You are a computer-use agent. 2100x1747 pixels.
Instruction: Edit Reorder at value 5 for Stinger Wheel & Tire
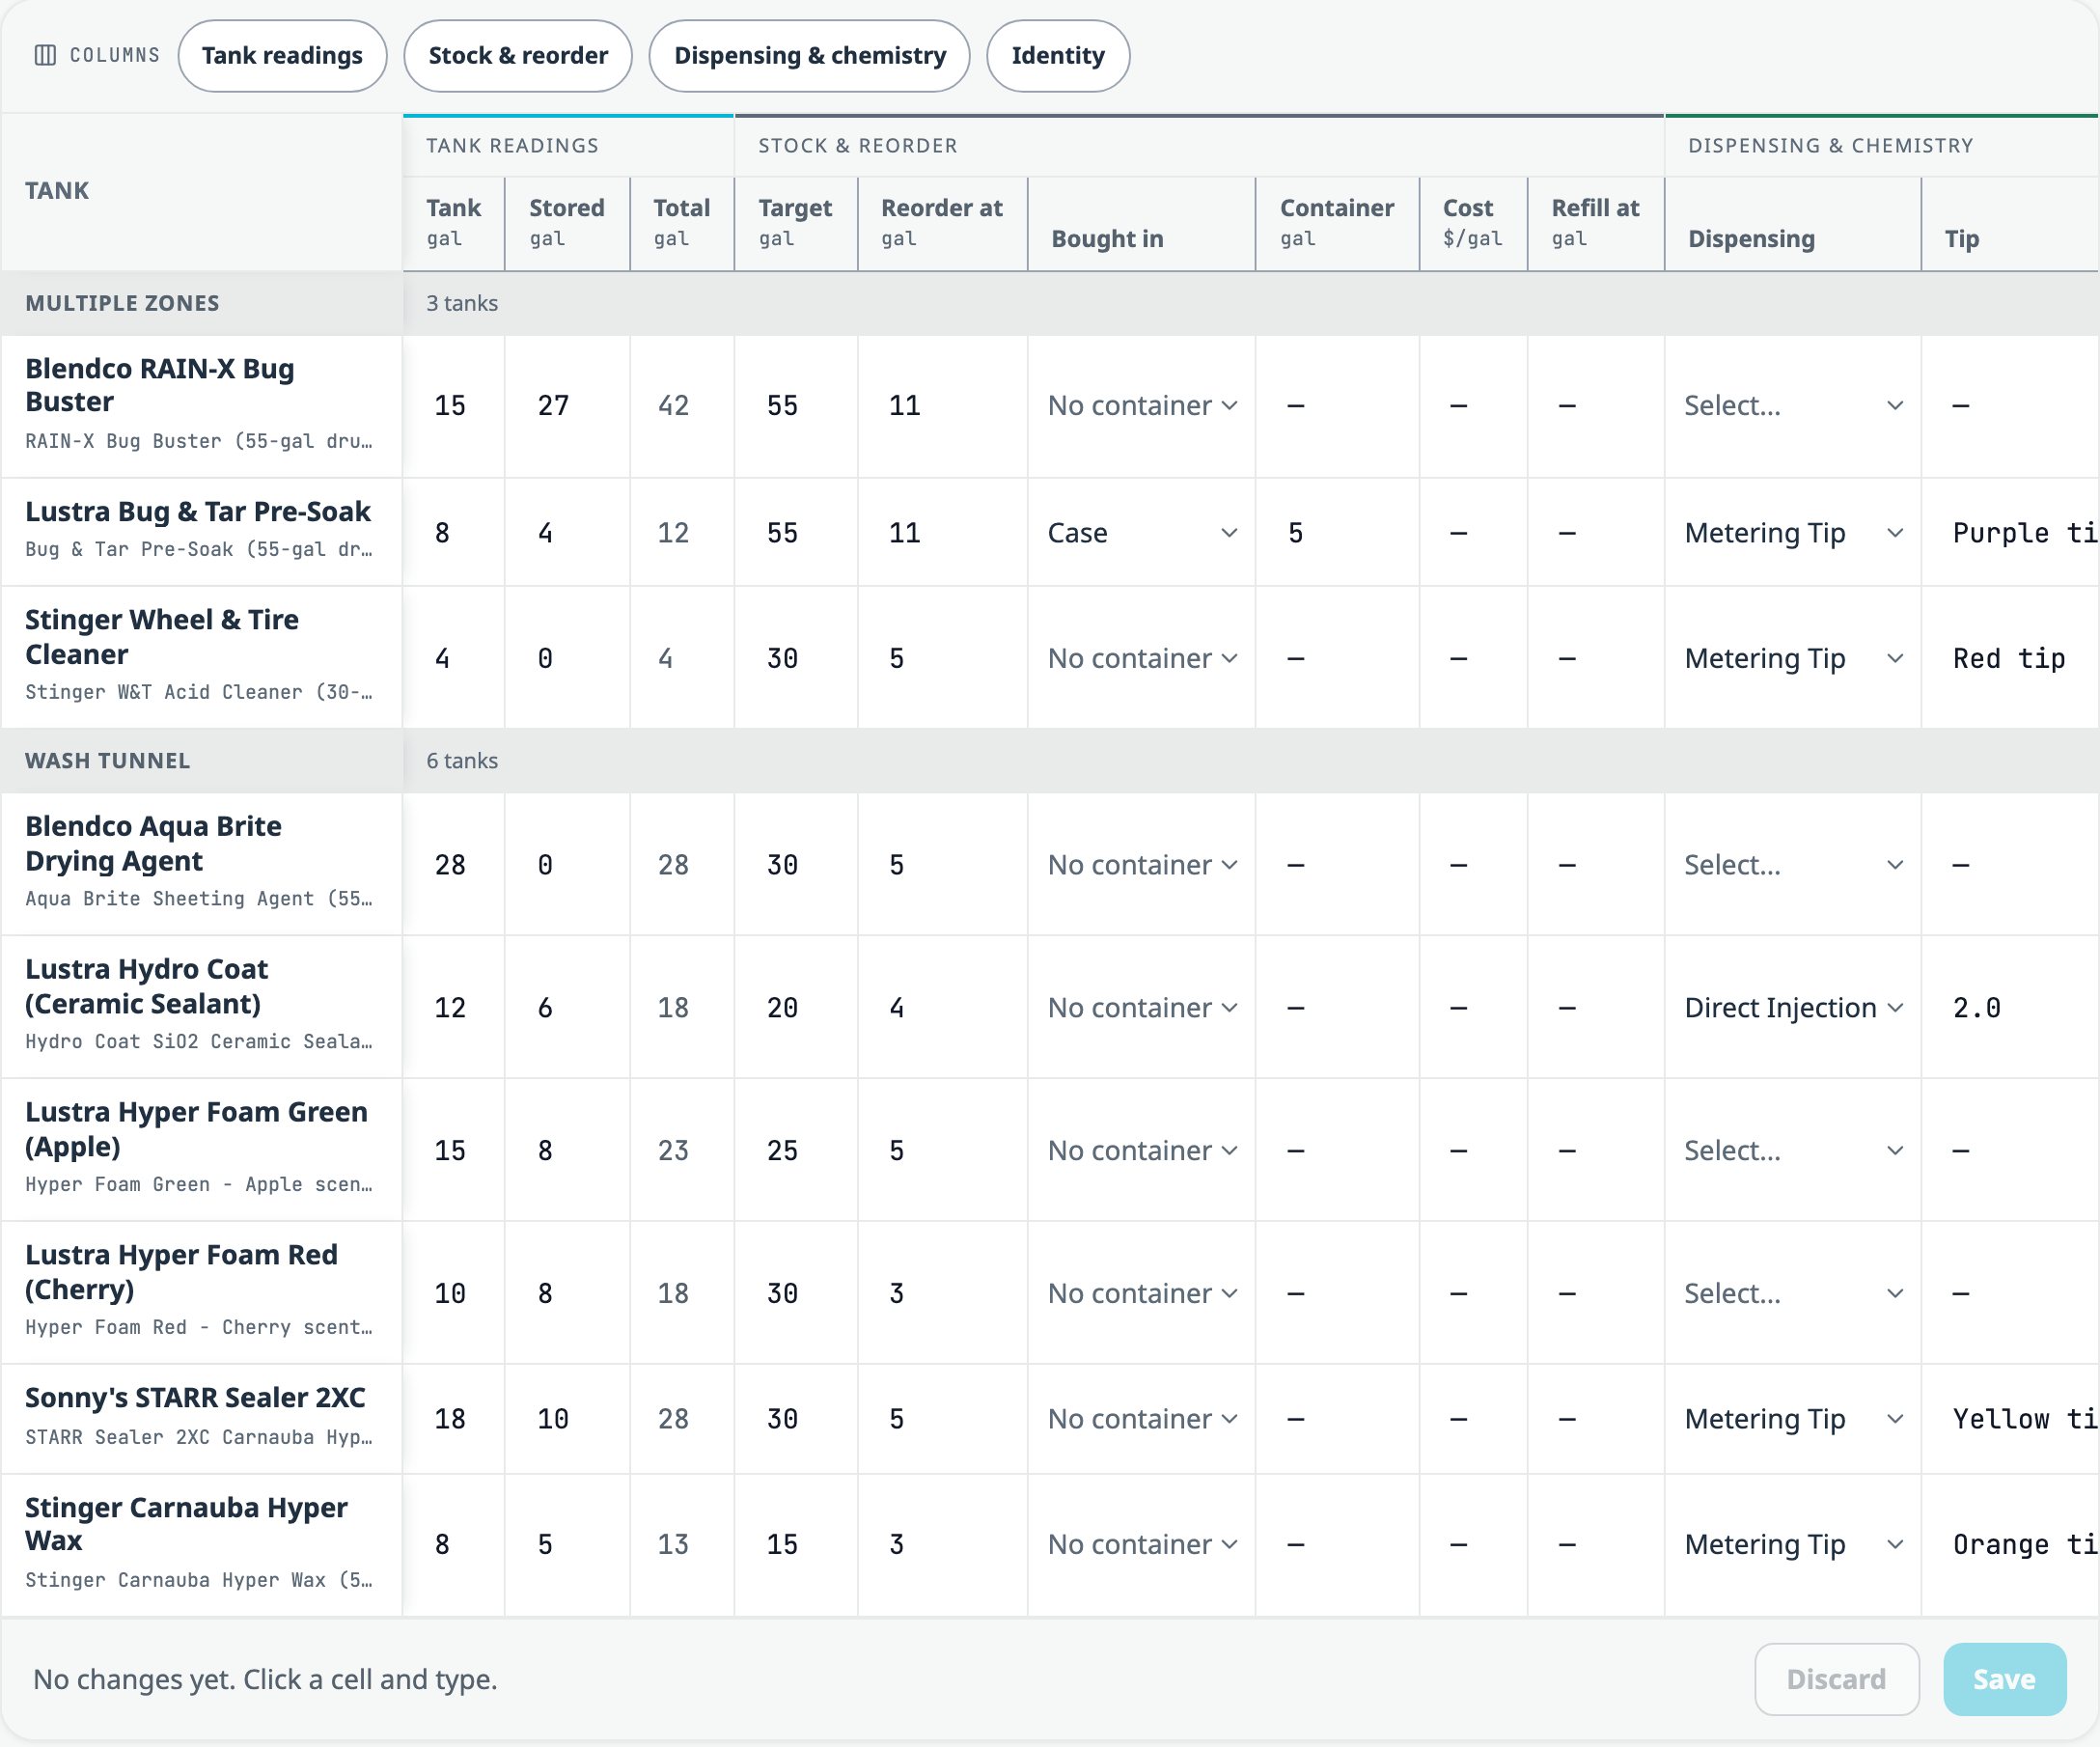tap(942, 658)
